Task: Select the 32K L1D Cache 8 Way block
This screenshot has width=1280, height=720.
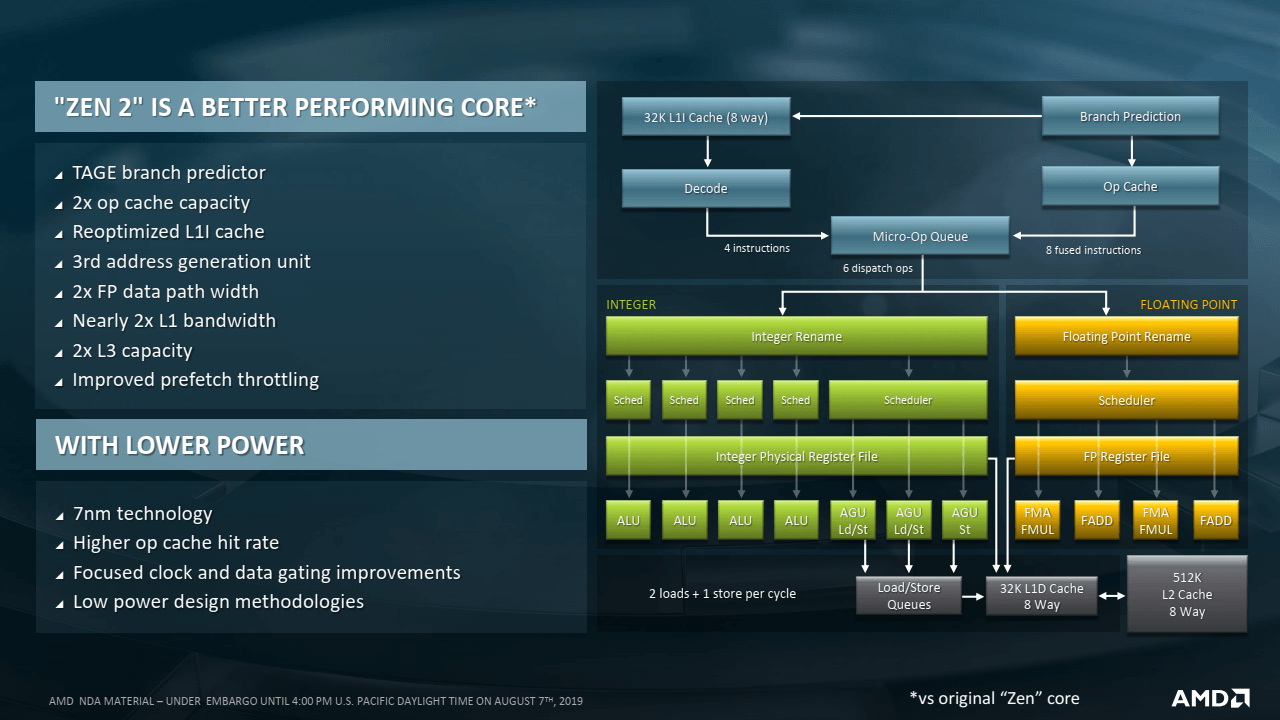Action: (x=1041, y=596)
